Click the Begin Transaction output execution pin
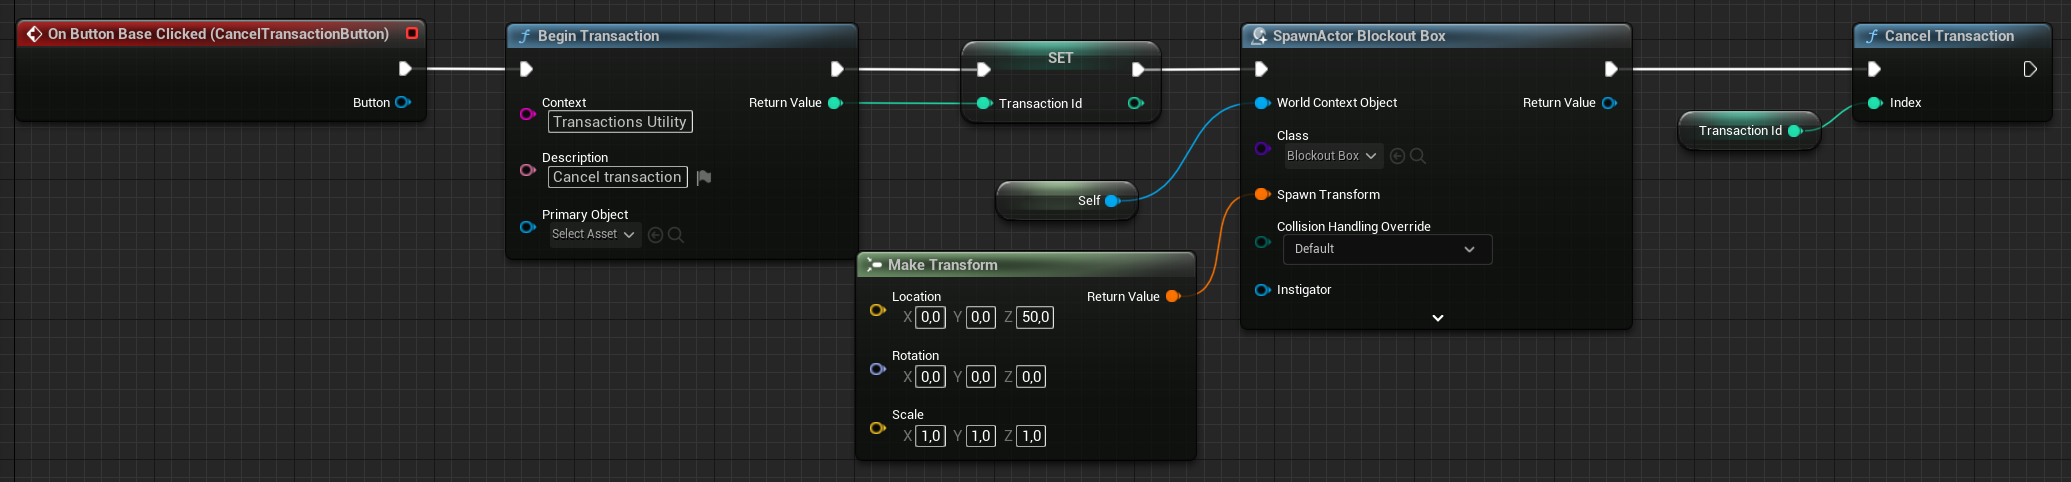Image resolution: width=2071 pixels, height=482 pixels. click(x=837, y=69)
